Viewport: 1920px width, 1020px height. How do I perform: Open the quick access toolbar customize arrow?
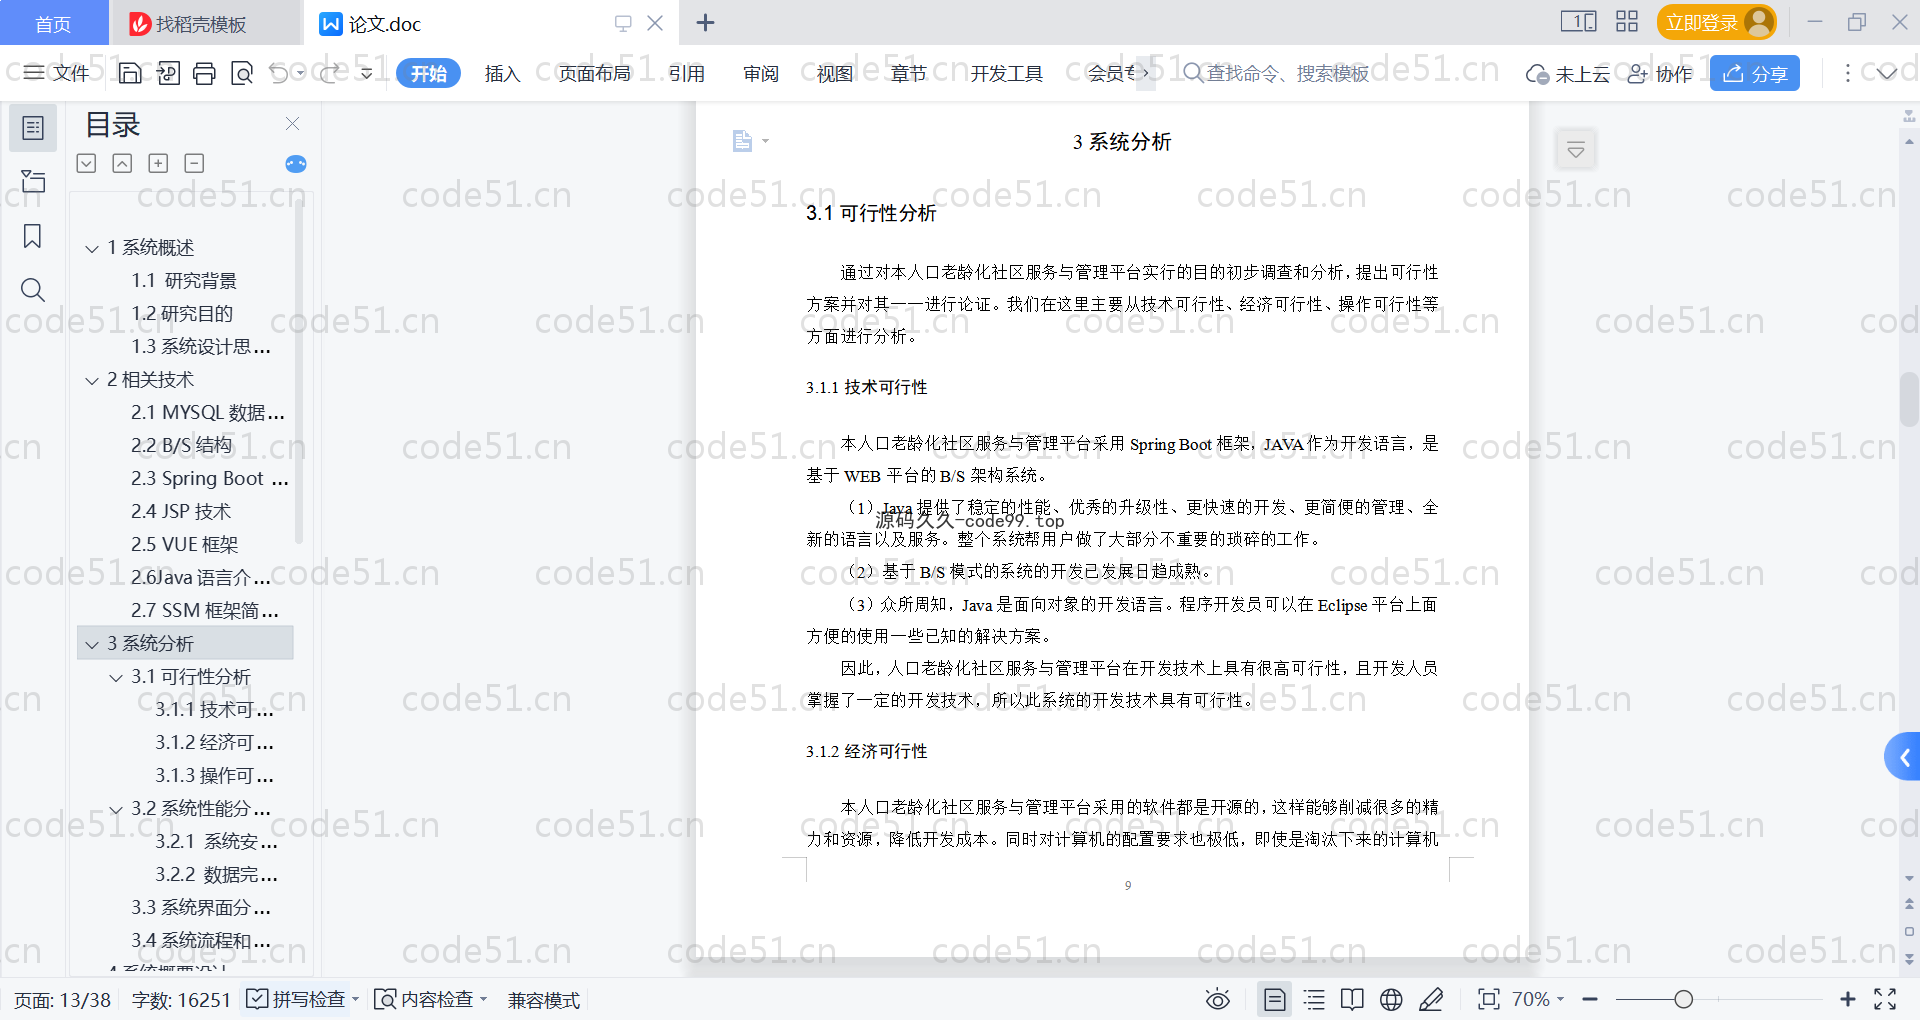pyautogui.click(x=367, y=73)
